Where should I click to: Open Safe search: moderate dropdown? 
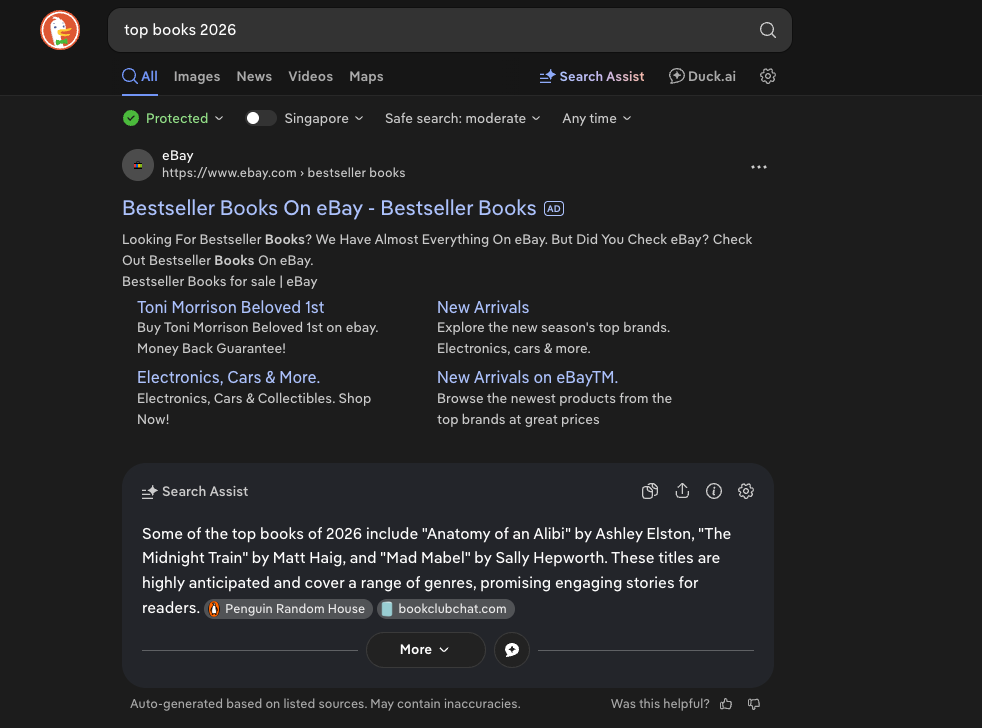tap(462, 118)
